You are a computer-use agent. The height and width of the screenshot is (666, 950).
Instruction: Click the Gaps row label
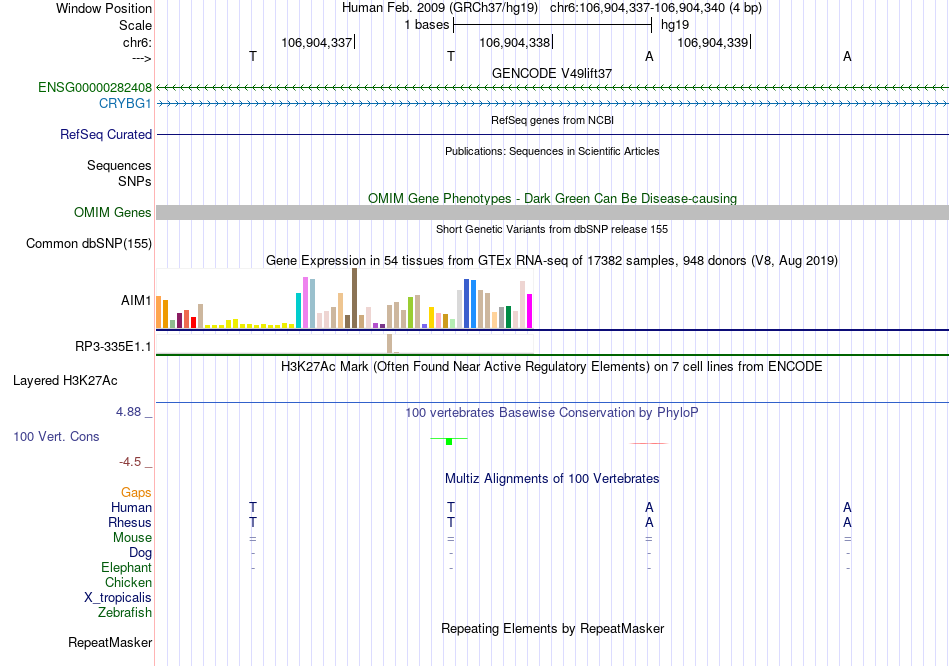[136, 493]
